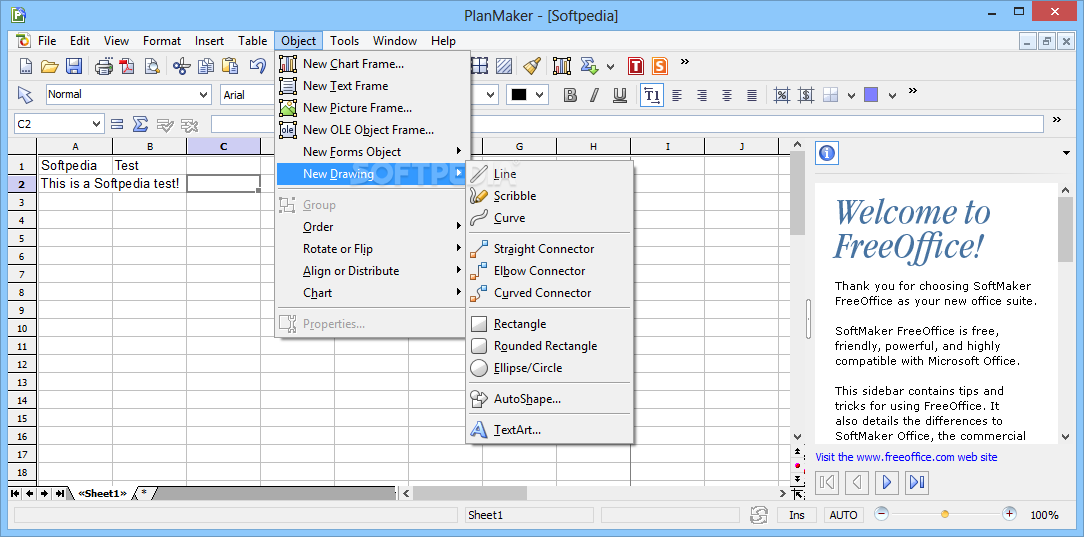Click the Sigma sum icon beside the cell box

140,124
